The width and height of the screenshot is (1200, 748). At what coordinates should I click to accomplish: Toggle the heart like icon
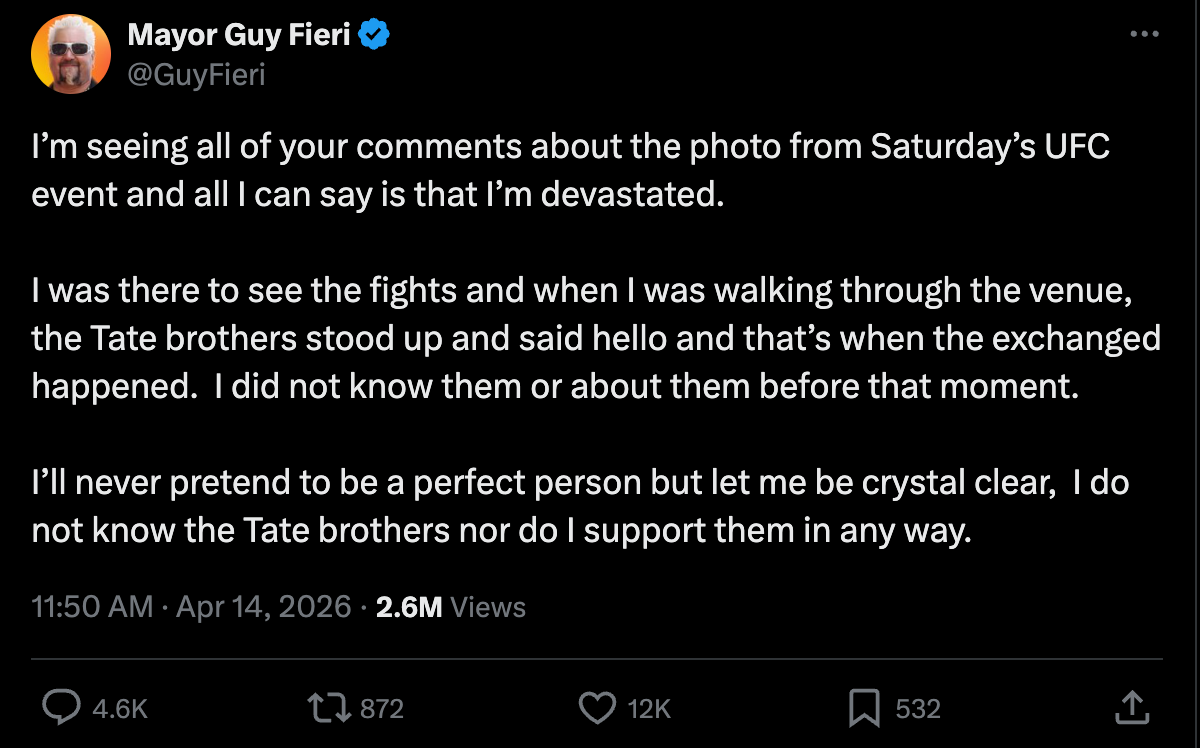[x=598, y=708]
